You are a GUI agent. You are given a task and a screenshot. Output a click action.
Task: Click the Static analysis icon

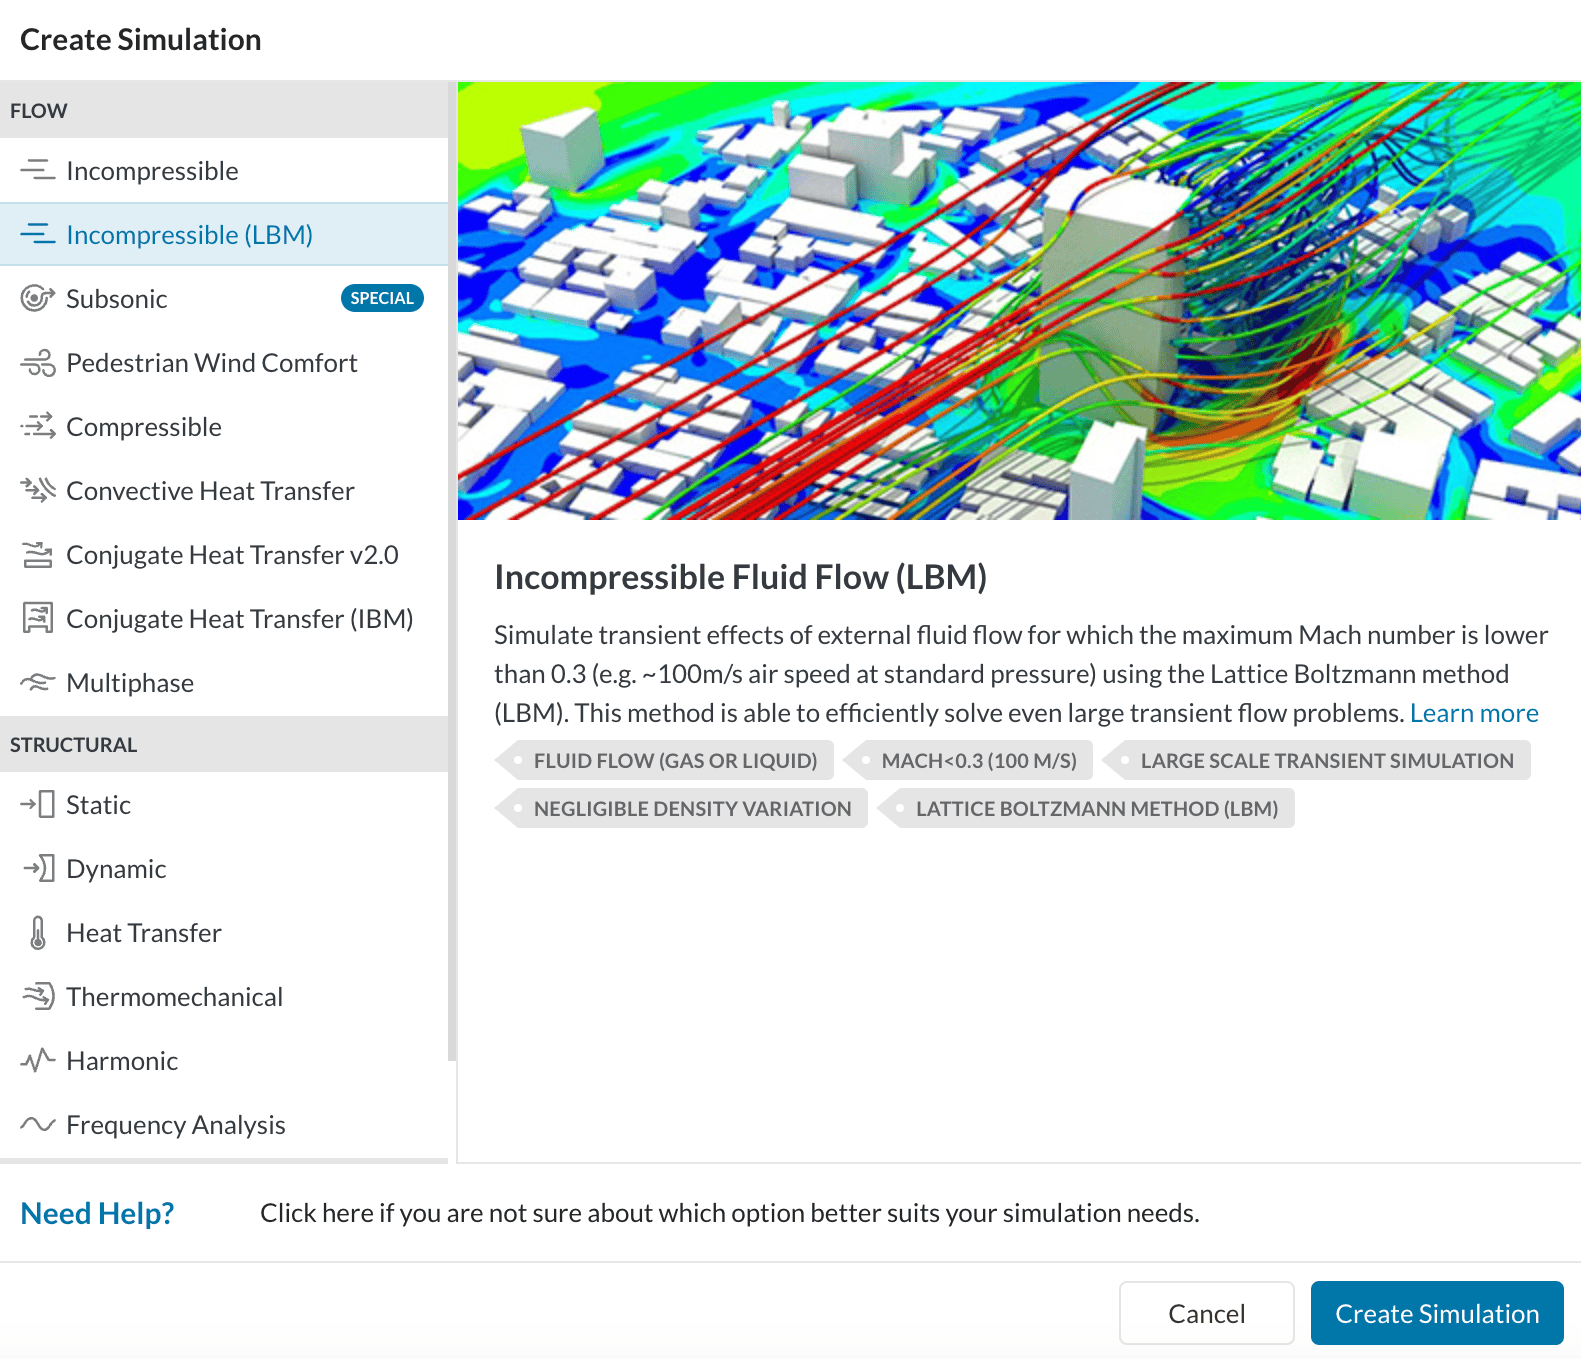point(38,805)
